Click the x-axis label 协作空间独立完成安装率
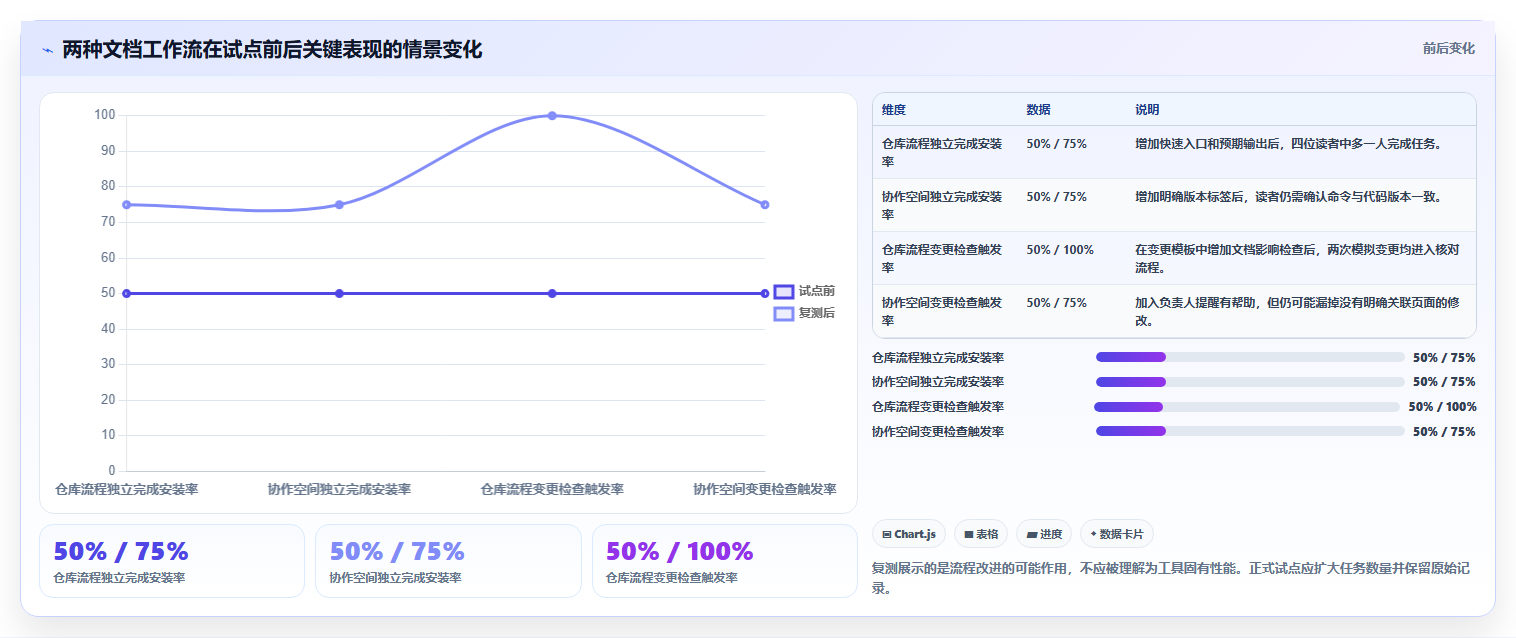This screenshot has height=638, width=1516. click(339, 489)
